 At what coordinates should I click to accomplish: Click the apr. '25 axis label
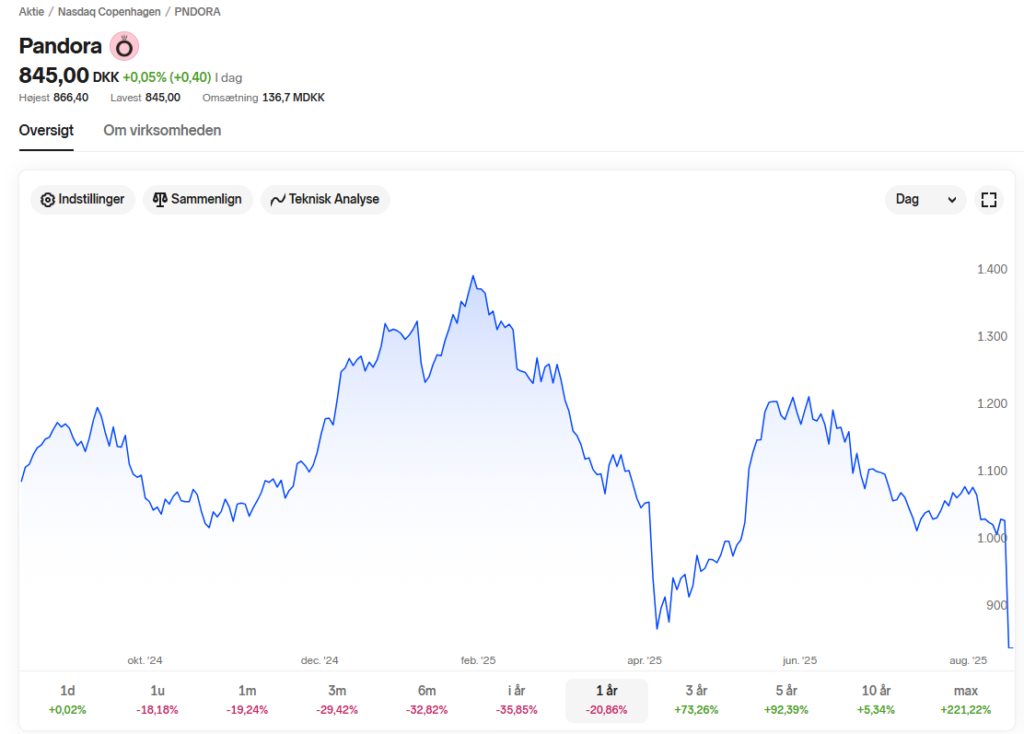[x=645, y=660]
